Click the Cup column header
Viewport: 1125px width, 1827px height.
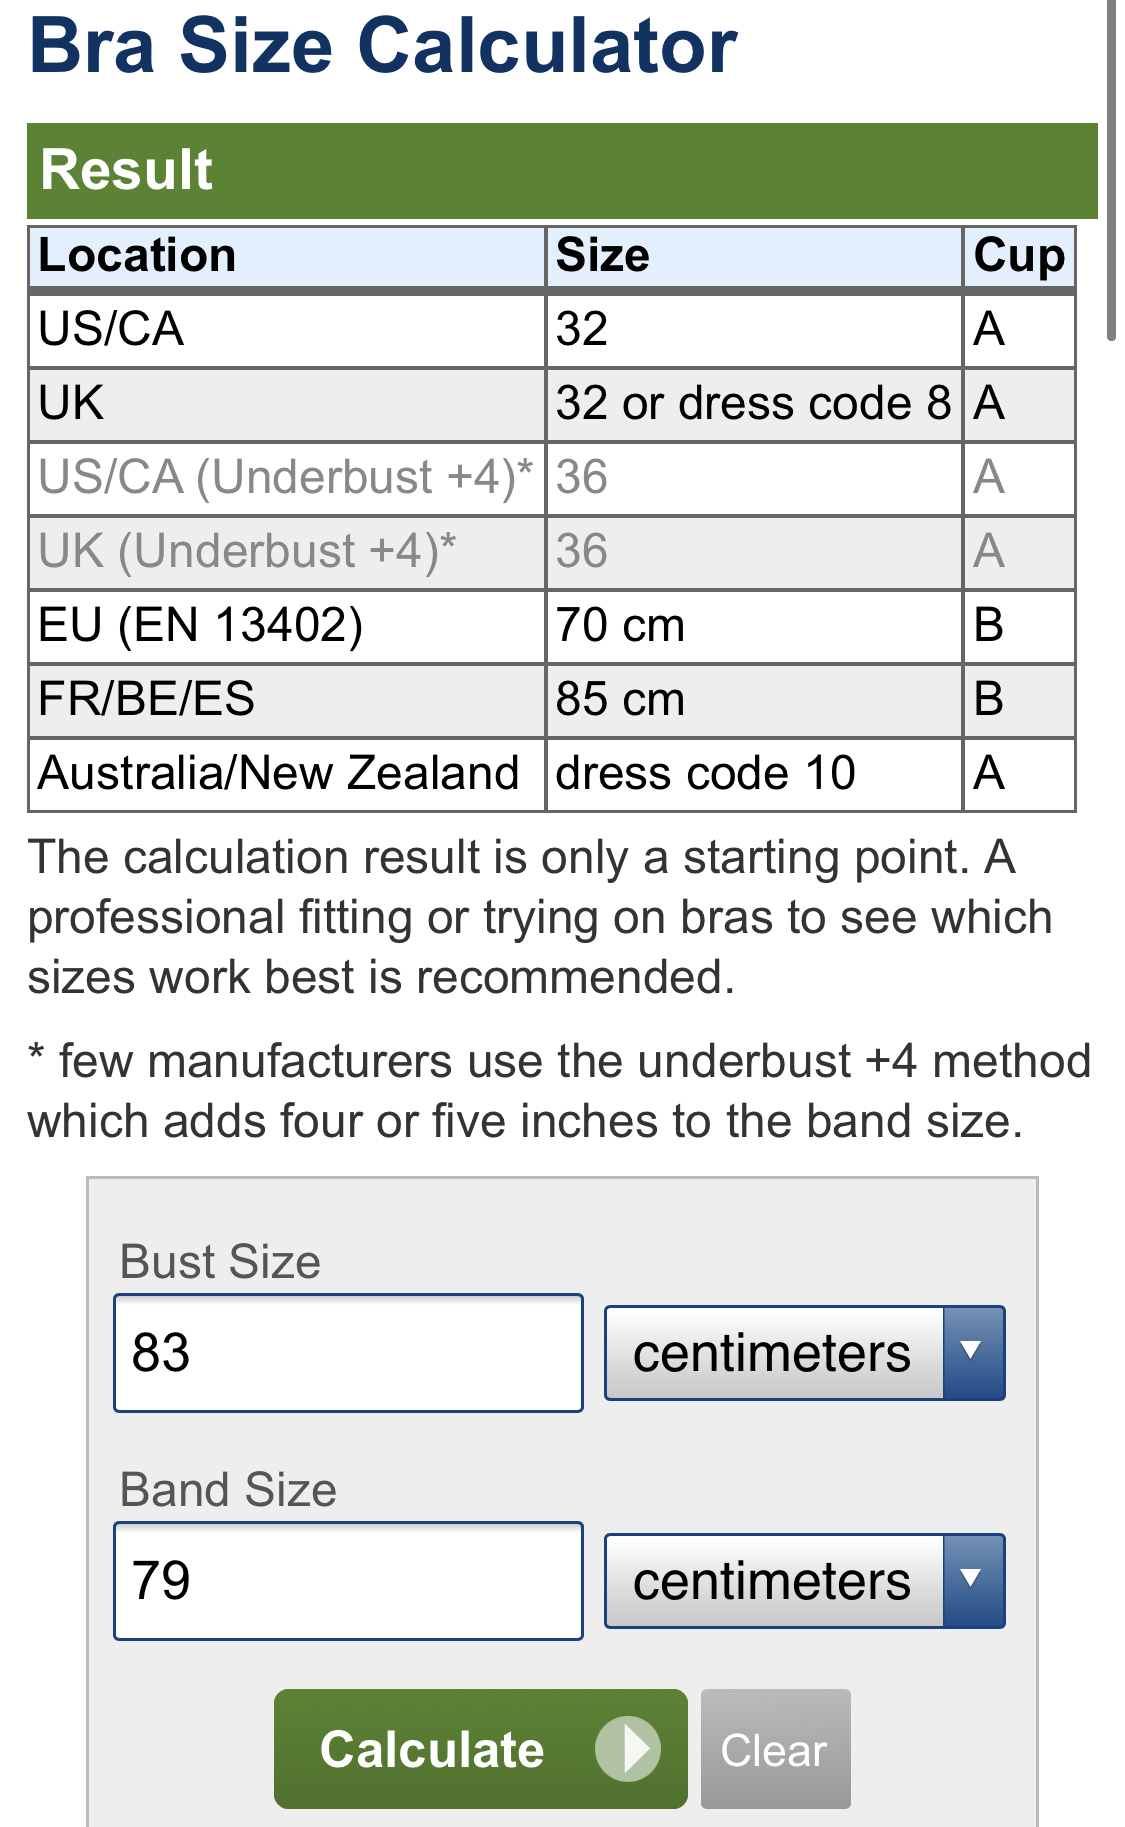[x=1018, y=256]
